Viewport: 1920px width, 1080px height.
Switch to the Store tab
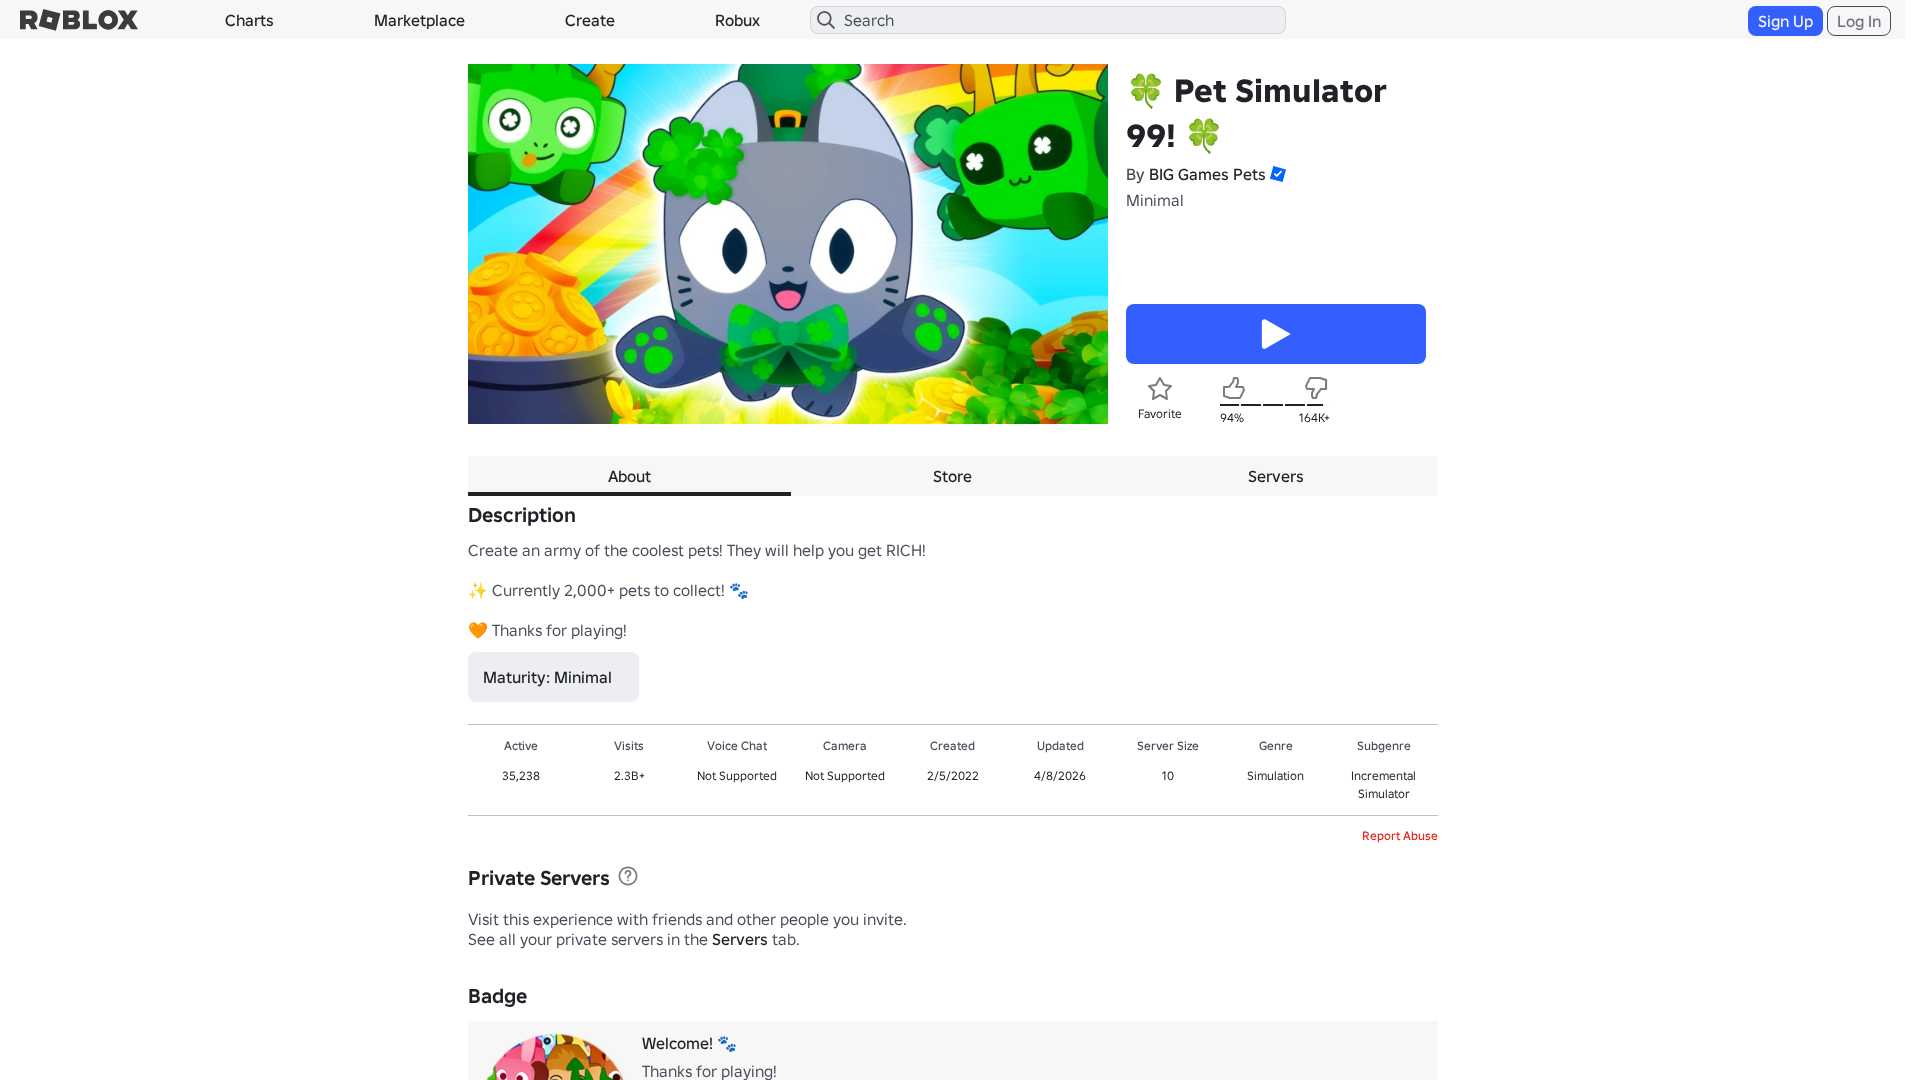coord(952,476)
